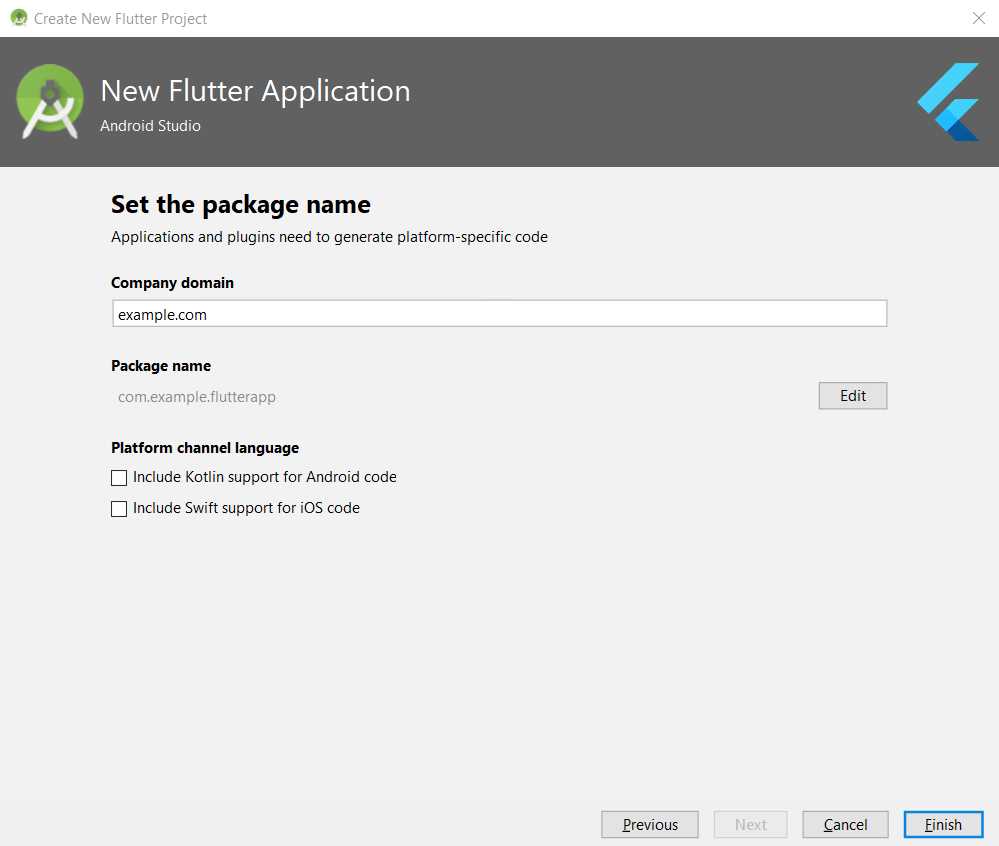The width and height of the screenshot is (999, 846).
Task: Click the Android Studio subtitle text
Action: [150, 126]
